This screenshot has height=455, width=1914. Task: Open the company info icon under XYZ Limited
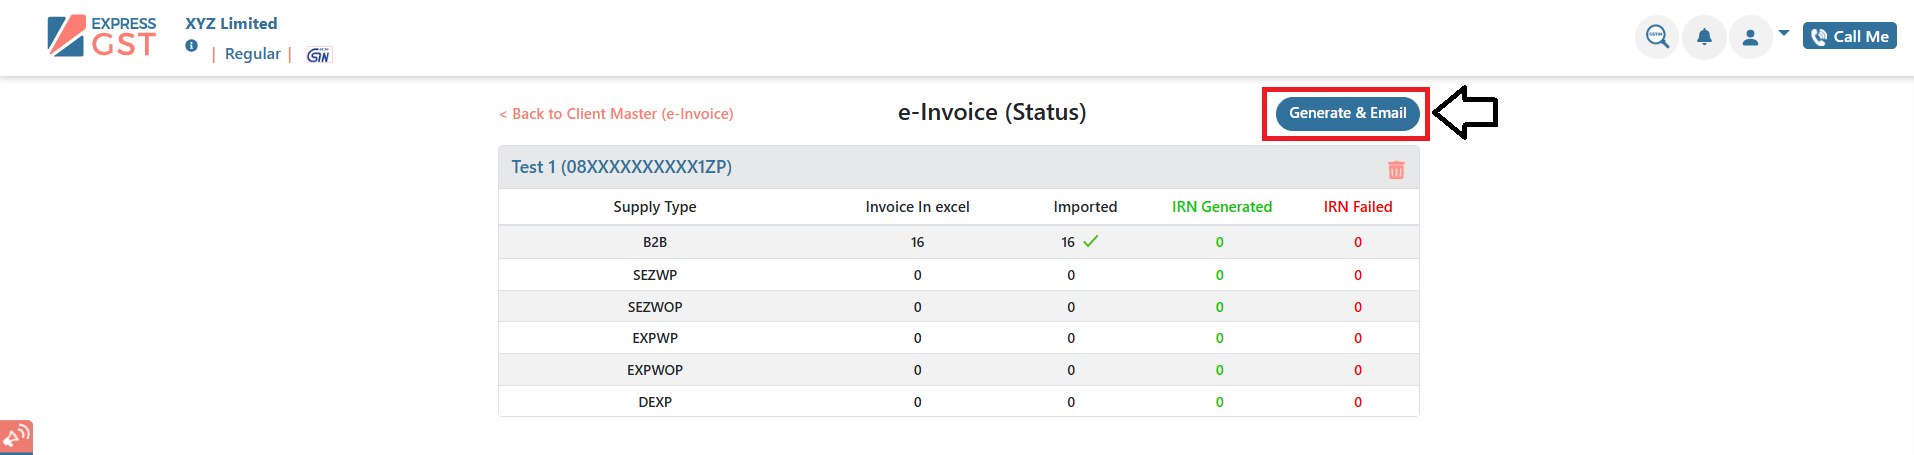(191, 46)
